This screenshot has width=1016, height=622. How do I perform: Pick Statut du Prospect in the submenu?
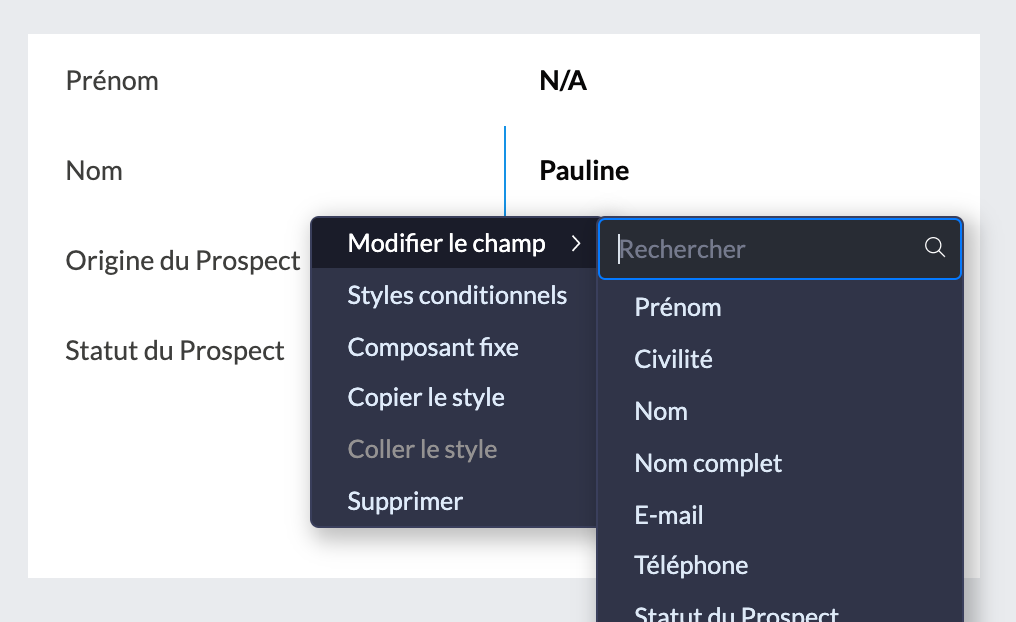click(737, 612)
